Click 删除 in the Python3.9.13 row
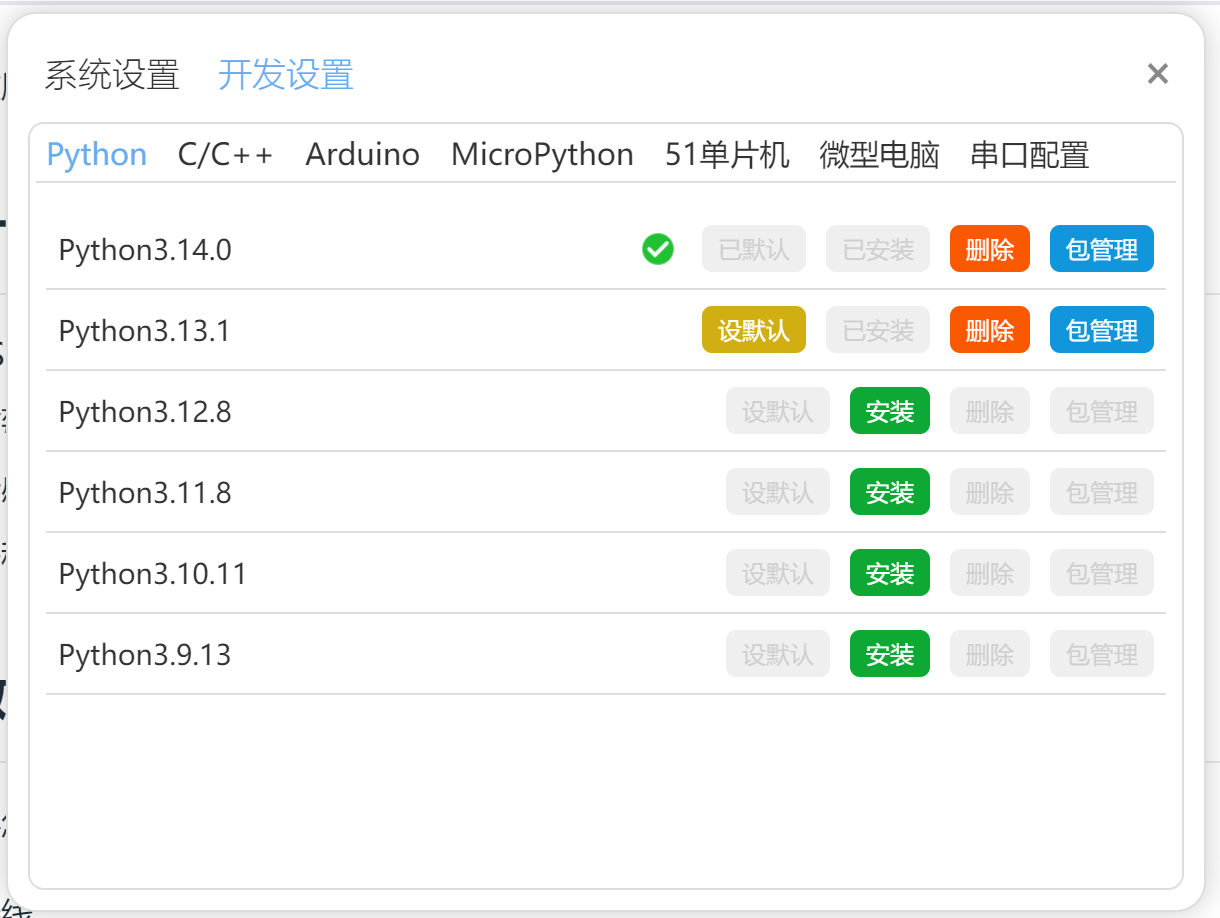The width and height of the screenshot is (1220, 918). pyautogui.click(x=990, y=654)
